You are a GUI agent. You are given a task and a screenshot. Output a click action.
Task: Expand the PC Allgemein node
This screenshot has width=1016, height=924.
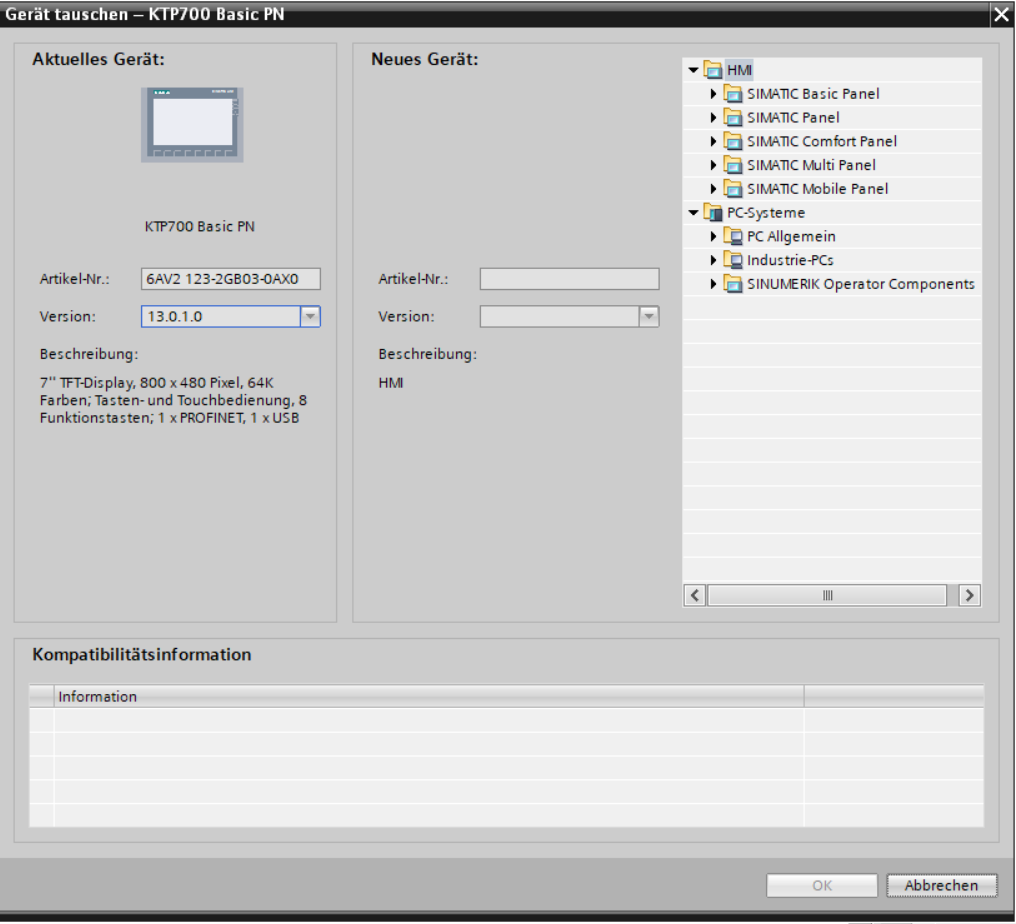[713, 237]
